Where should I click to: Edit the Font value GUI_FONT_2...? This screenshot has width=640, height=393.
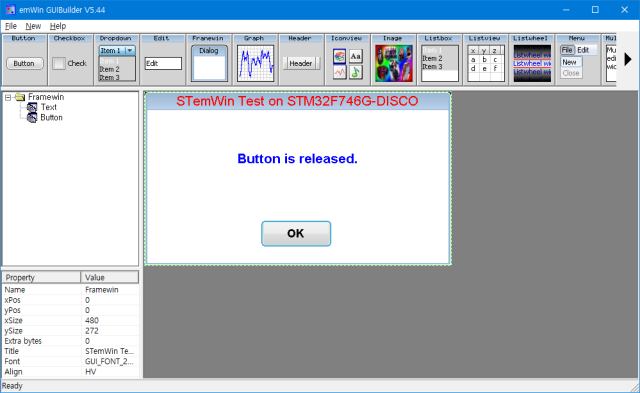pyautogui.click(x=111, y=361)
